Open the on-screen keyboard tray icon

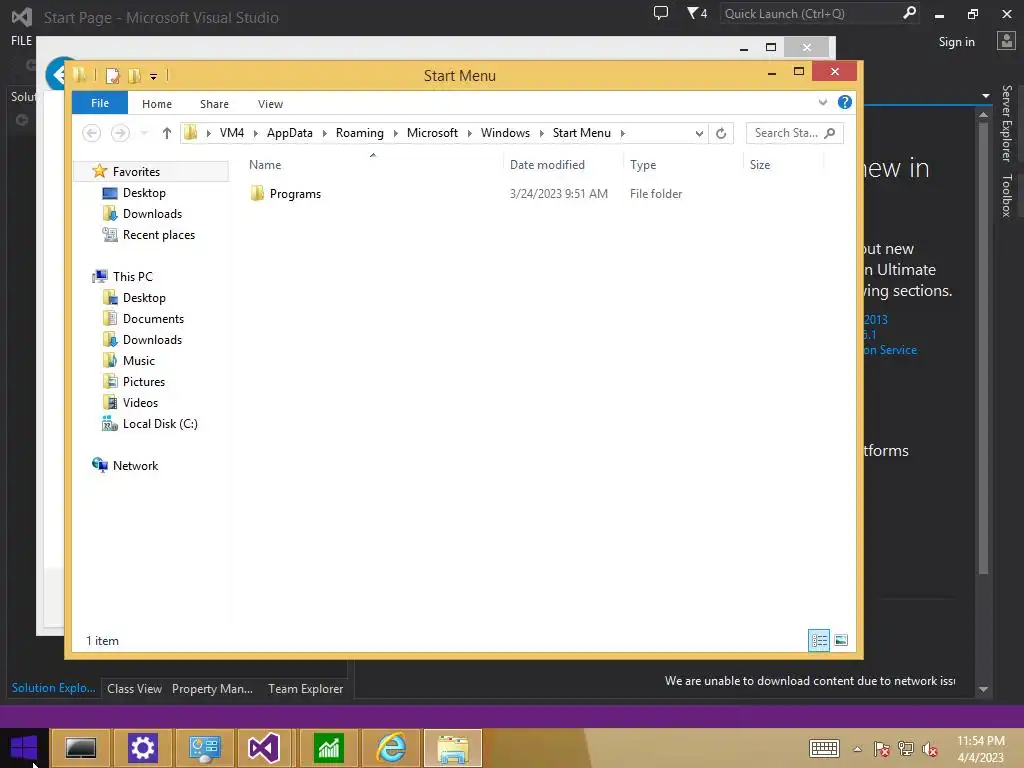coord(824,748)
